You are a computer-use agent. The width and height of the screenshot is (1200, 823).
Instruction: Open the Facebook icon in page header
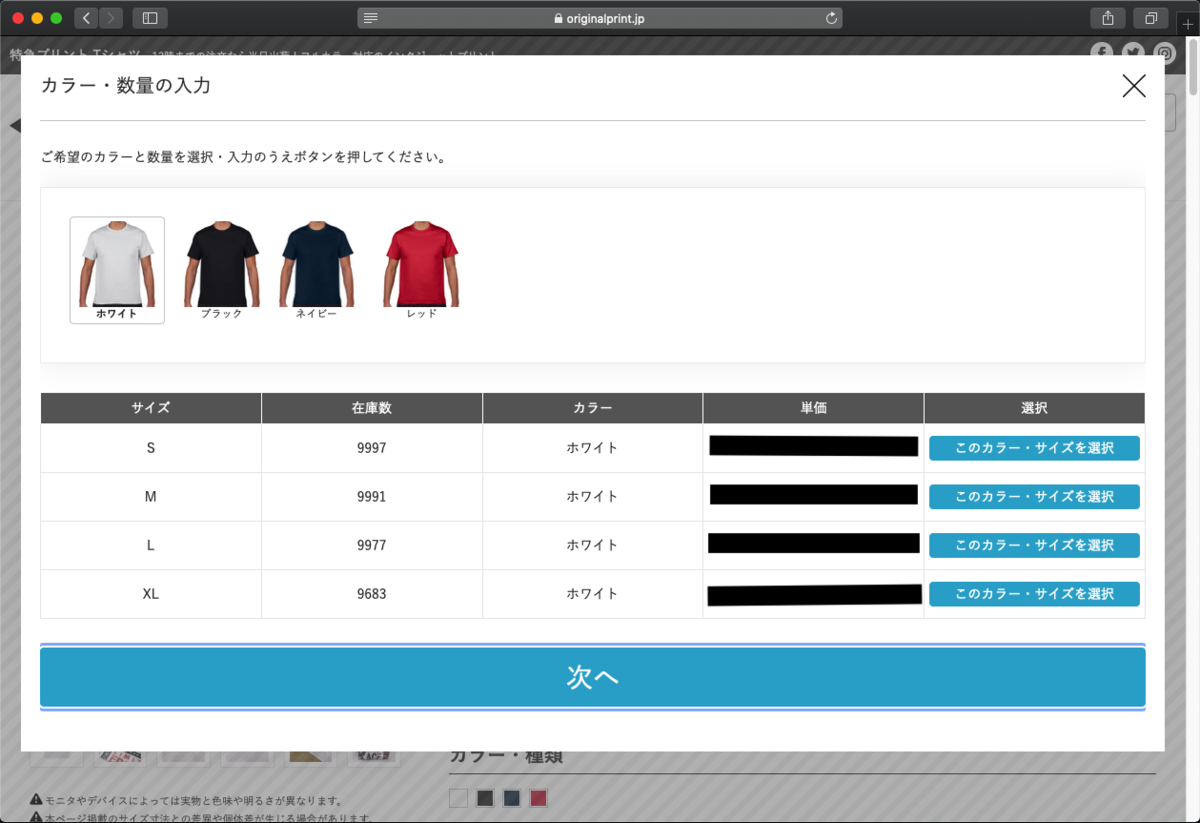pyautogui.click(x=1101, y=52)
